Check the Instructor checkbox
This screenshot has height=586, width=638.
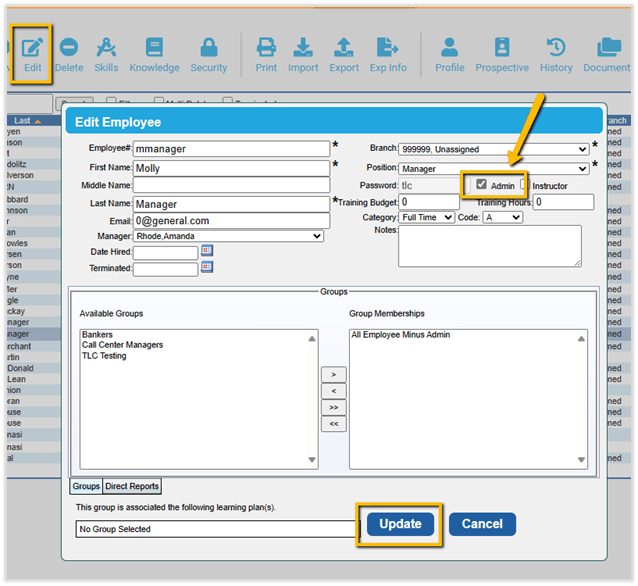tap(524, 184)
